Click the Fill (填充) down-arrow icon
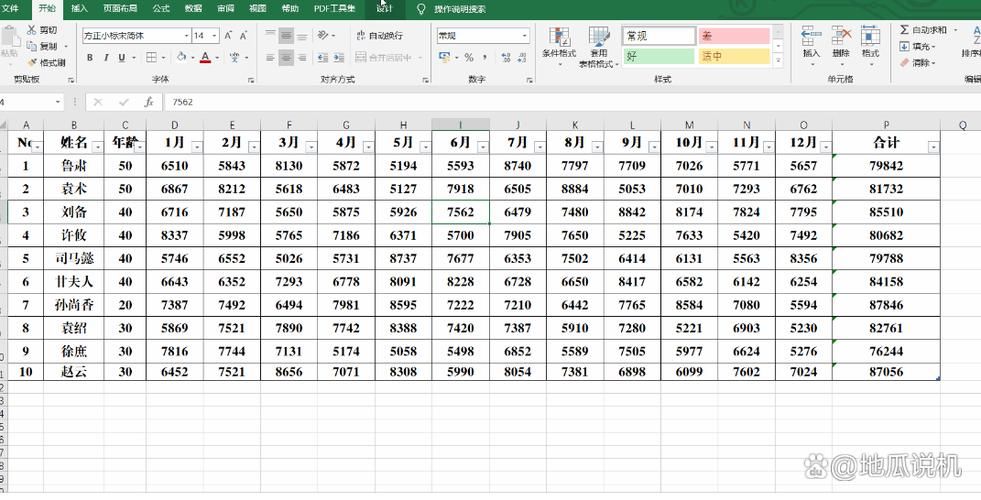The width and height of the screenshot is (981, 500). point(904,46)
